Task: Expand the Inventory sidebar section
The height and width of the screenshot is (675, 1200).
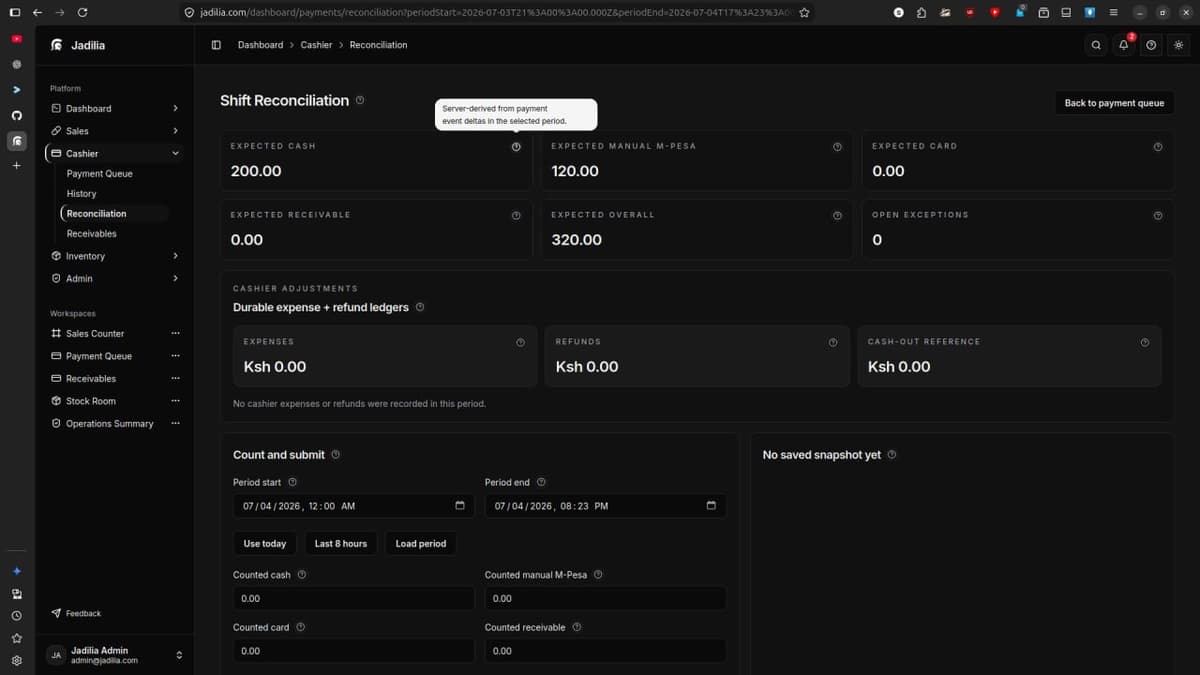Action: (x=175, y=256)
